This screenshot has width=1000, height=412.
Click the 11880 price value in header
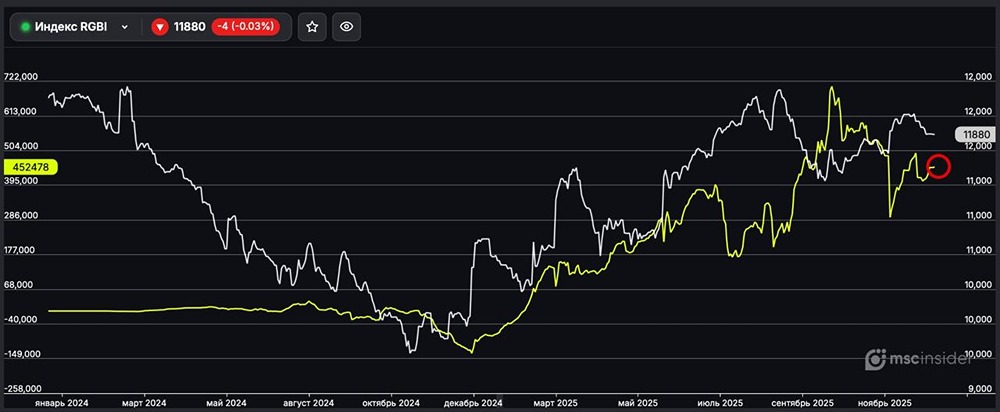point(189,27)
